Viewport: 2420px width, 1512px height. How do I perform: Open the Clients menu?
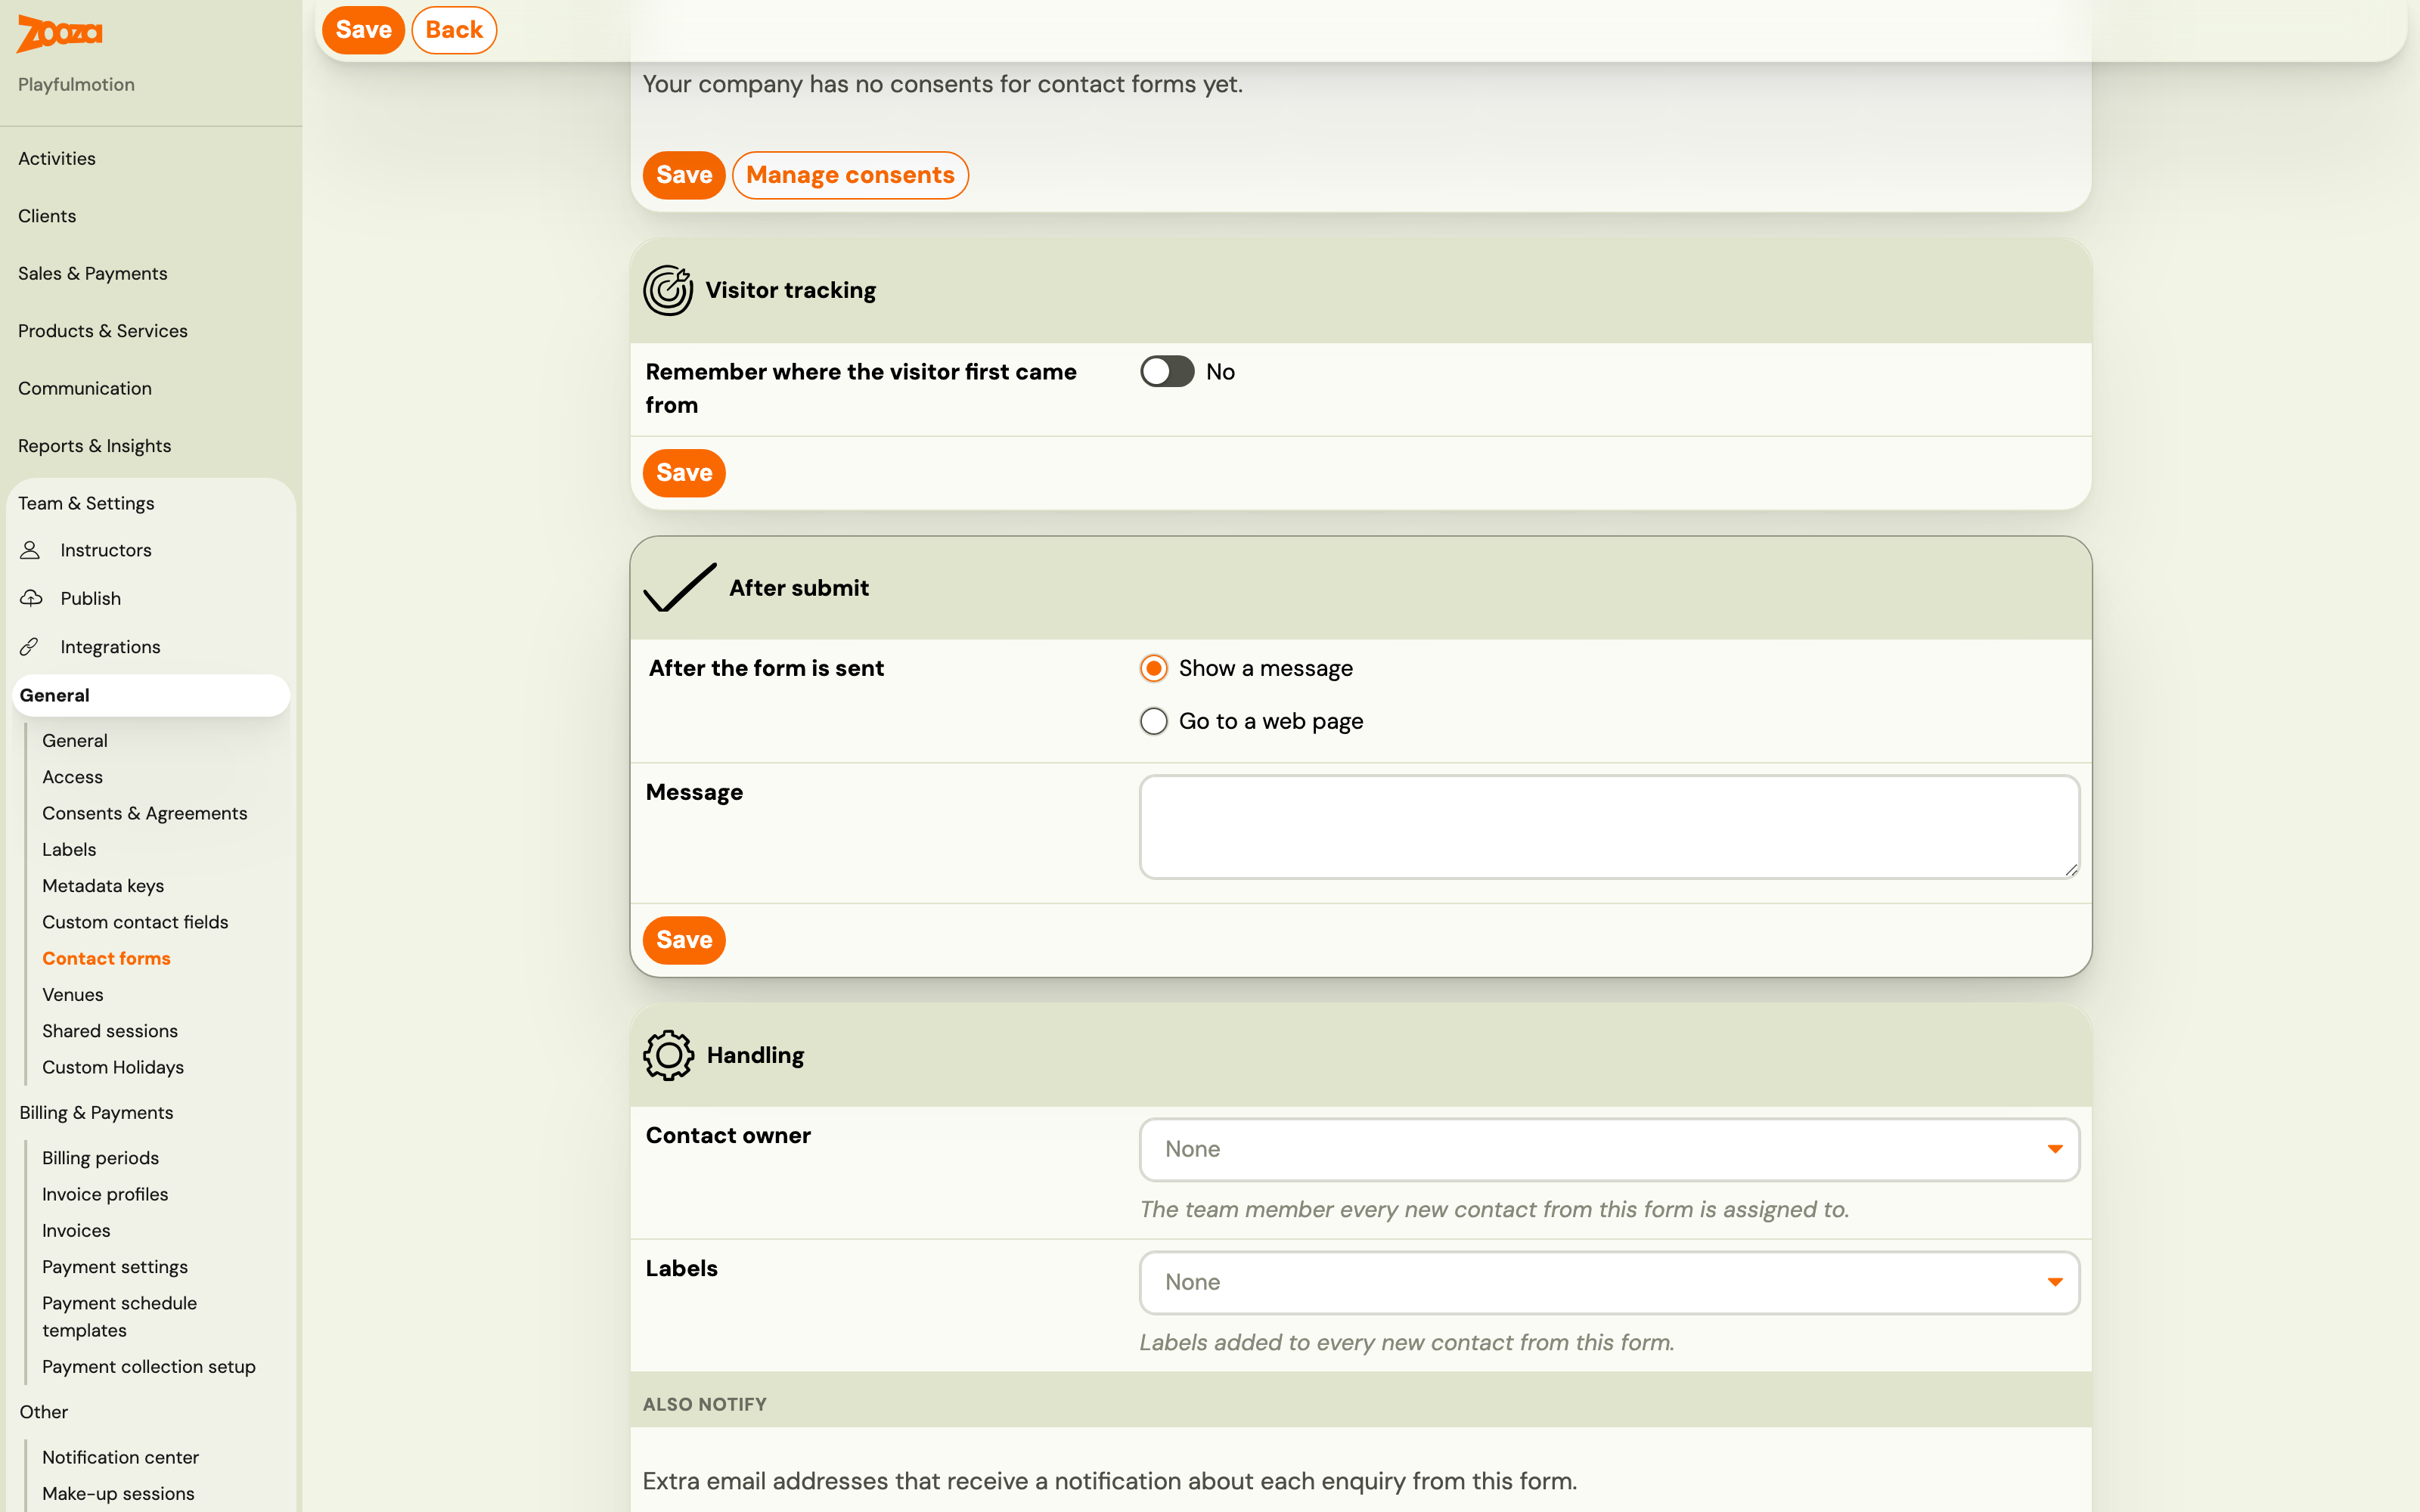pos(47,216)
